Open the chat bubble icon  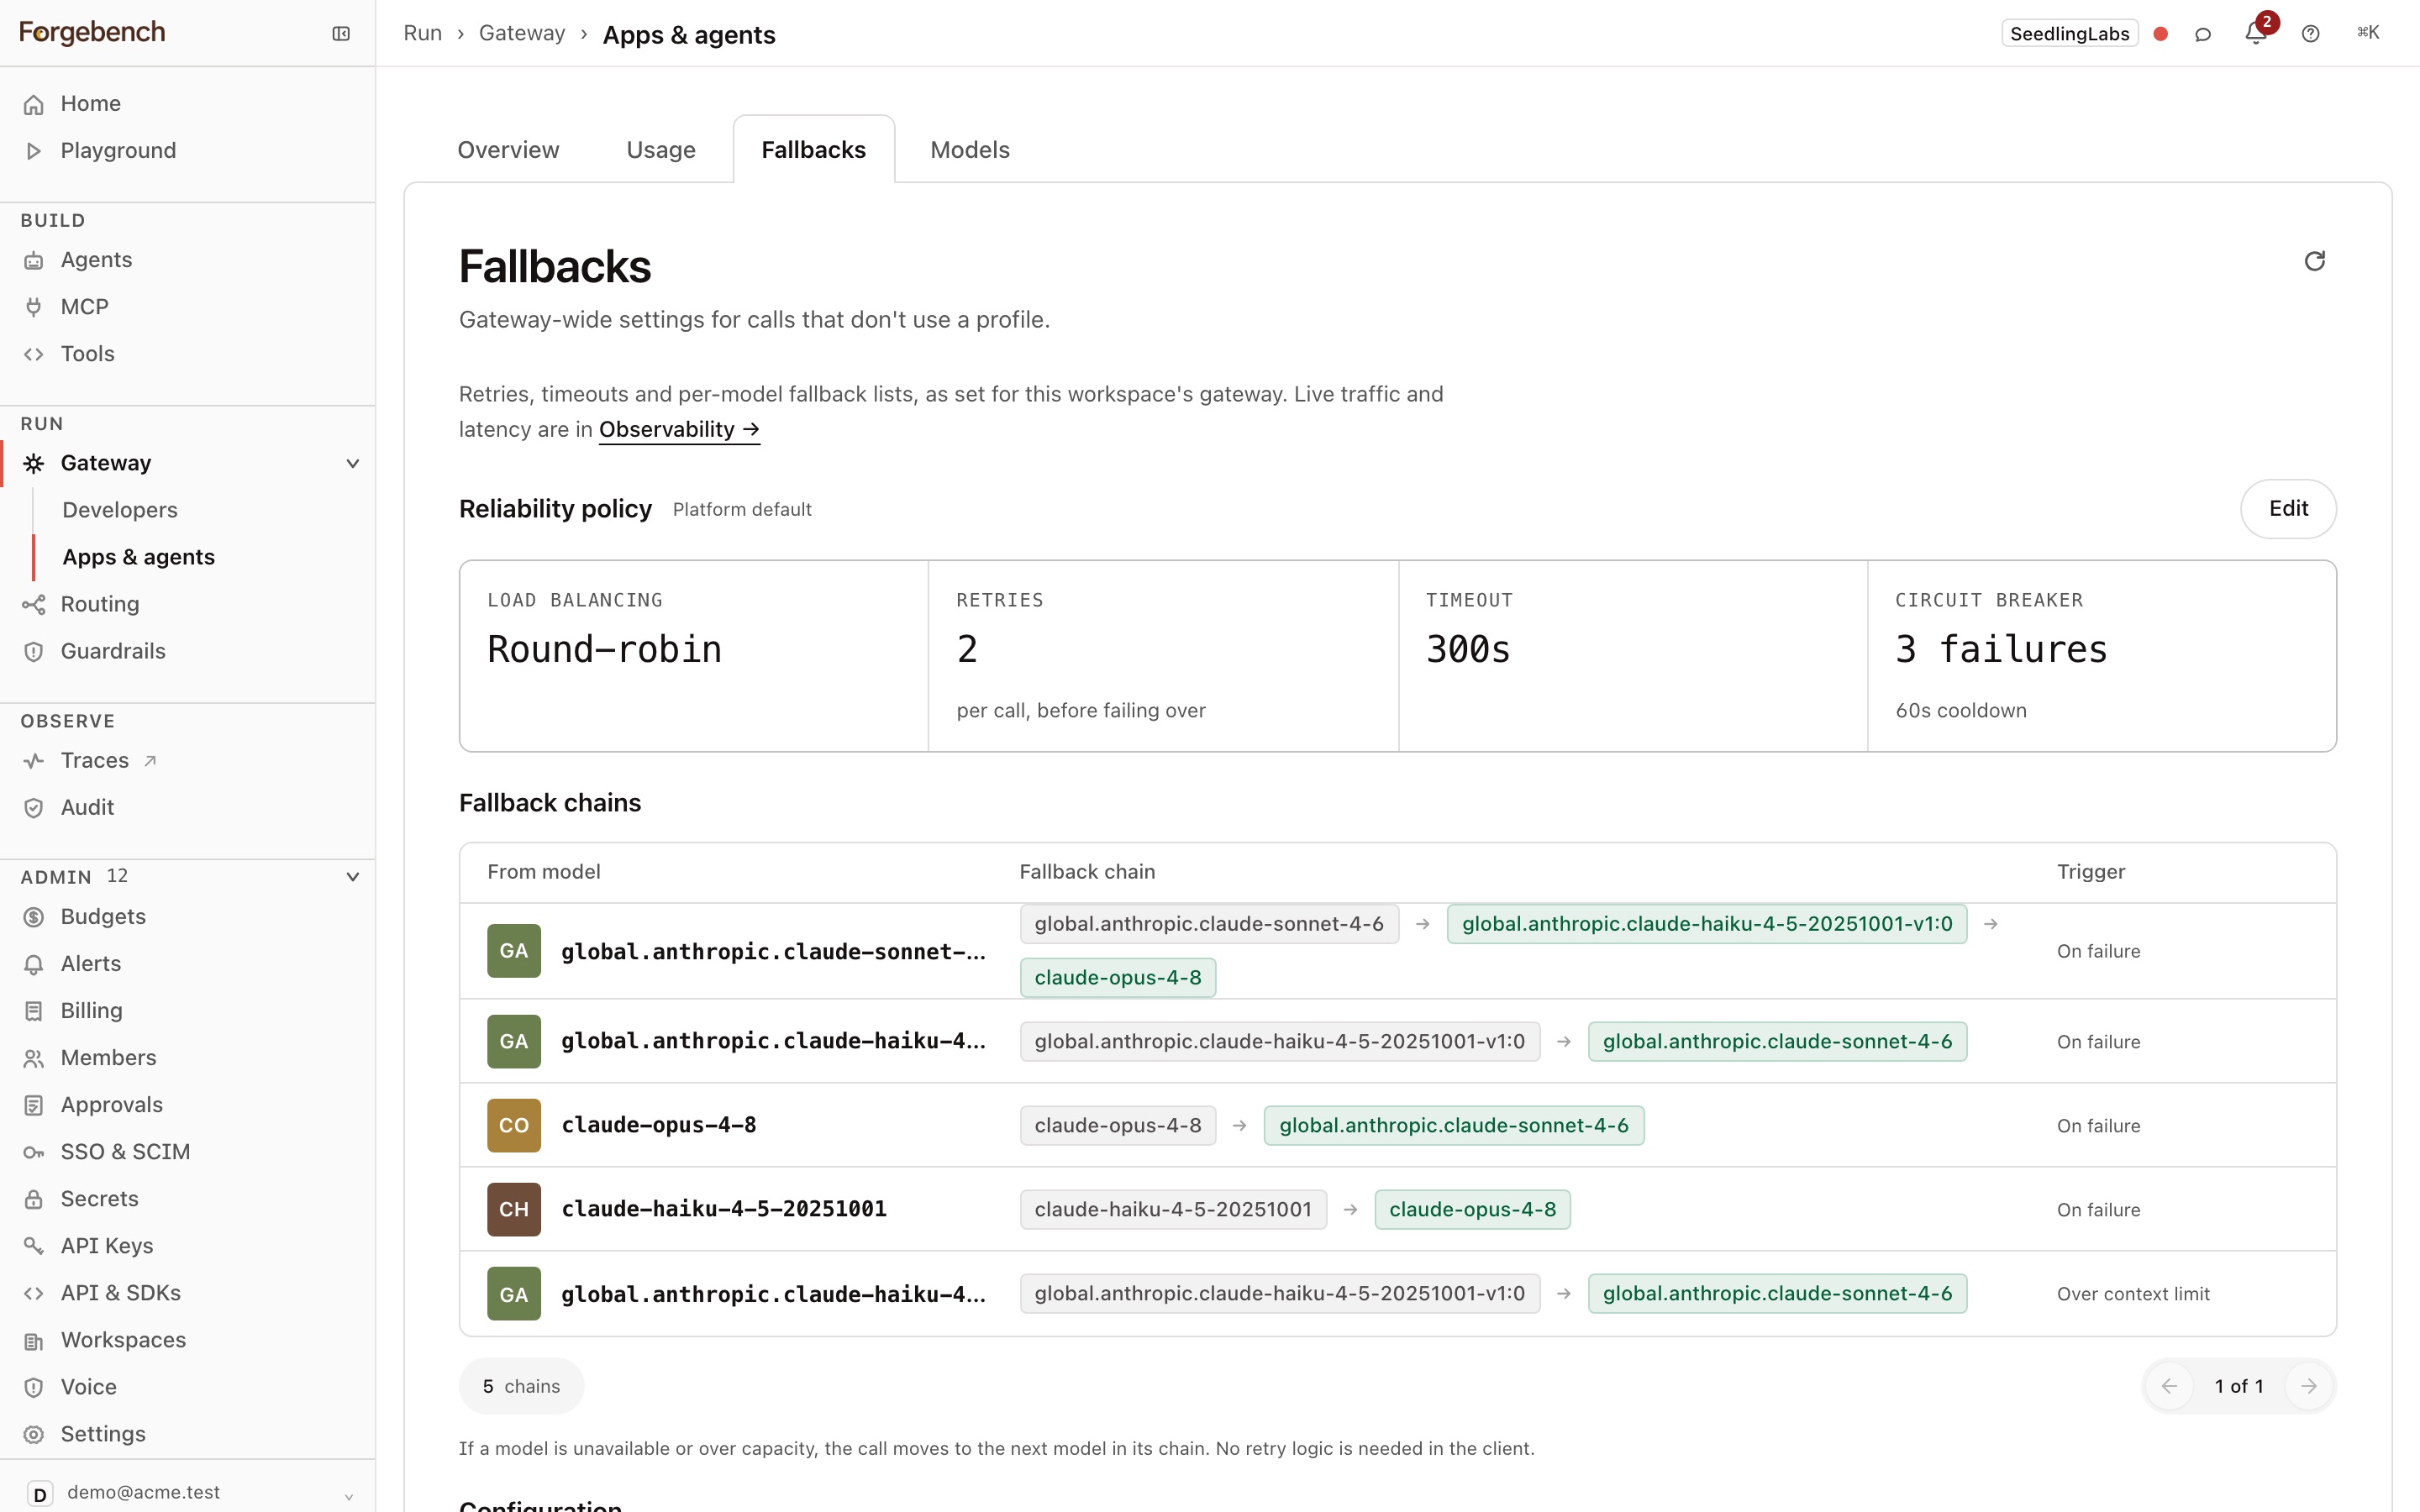point(2202,34)
